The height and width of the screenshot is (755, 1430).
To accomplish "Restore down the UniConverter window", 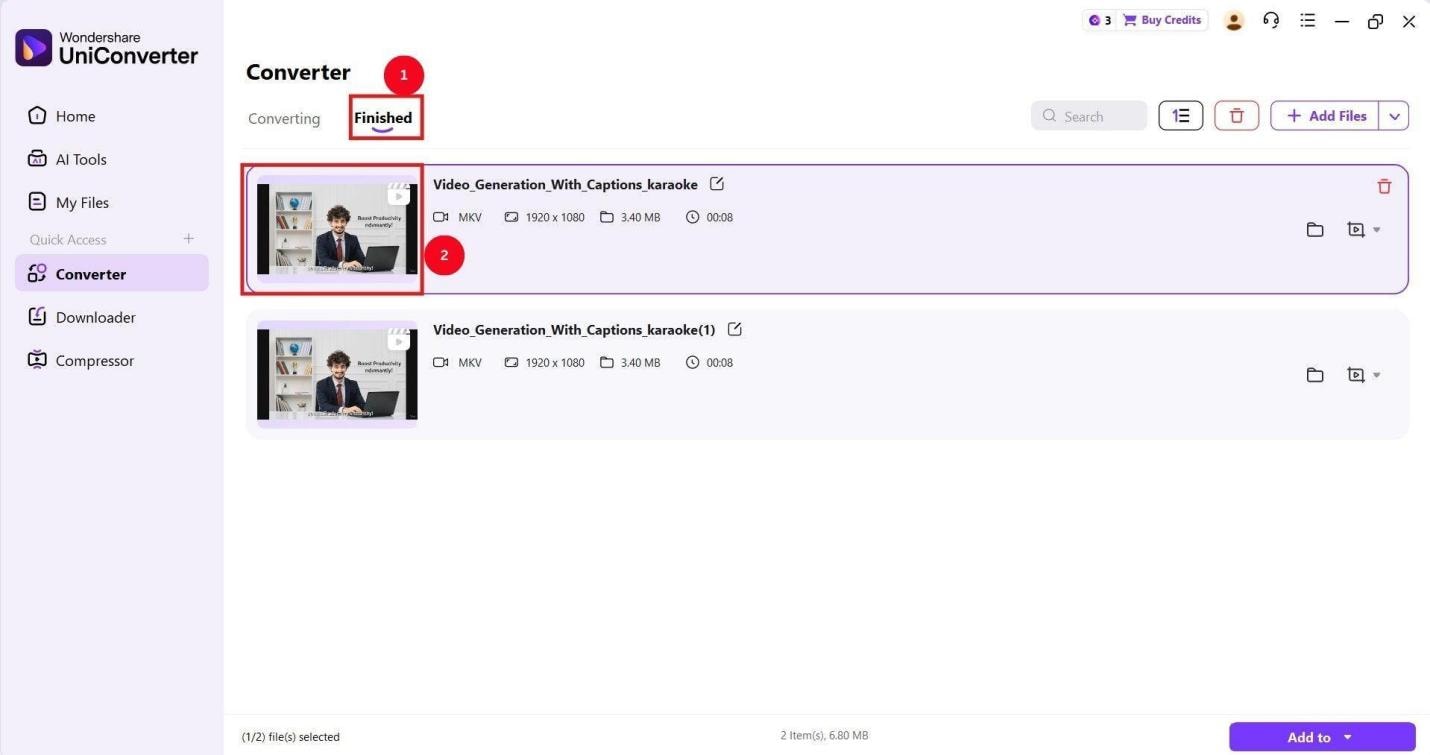I will tap(1375, 21).
